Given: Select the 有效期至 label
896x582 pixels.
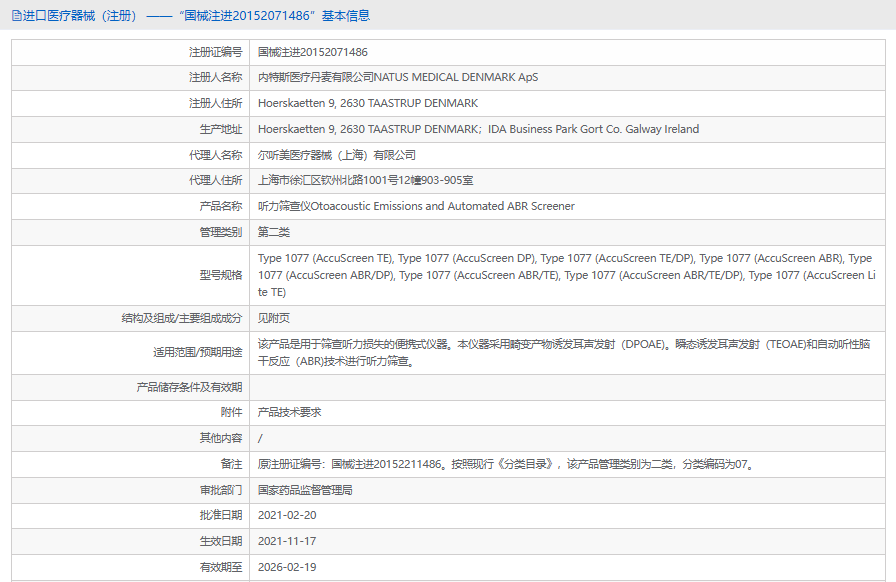Looking at the screenshot, I should [221, 567].
